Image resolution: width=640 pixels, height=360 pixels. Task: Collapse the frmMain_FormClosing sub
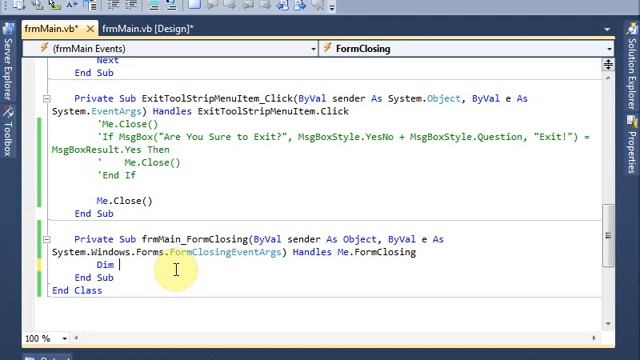(x=47, y=240)
